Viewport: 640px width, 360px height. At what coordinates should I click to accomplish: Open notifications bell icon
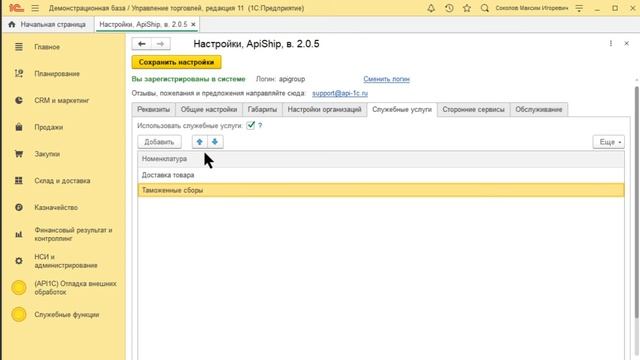tap(431, 8)
